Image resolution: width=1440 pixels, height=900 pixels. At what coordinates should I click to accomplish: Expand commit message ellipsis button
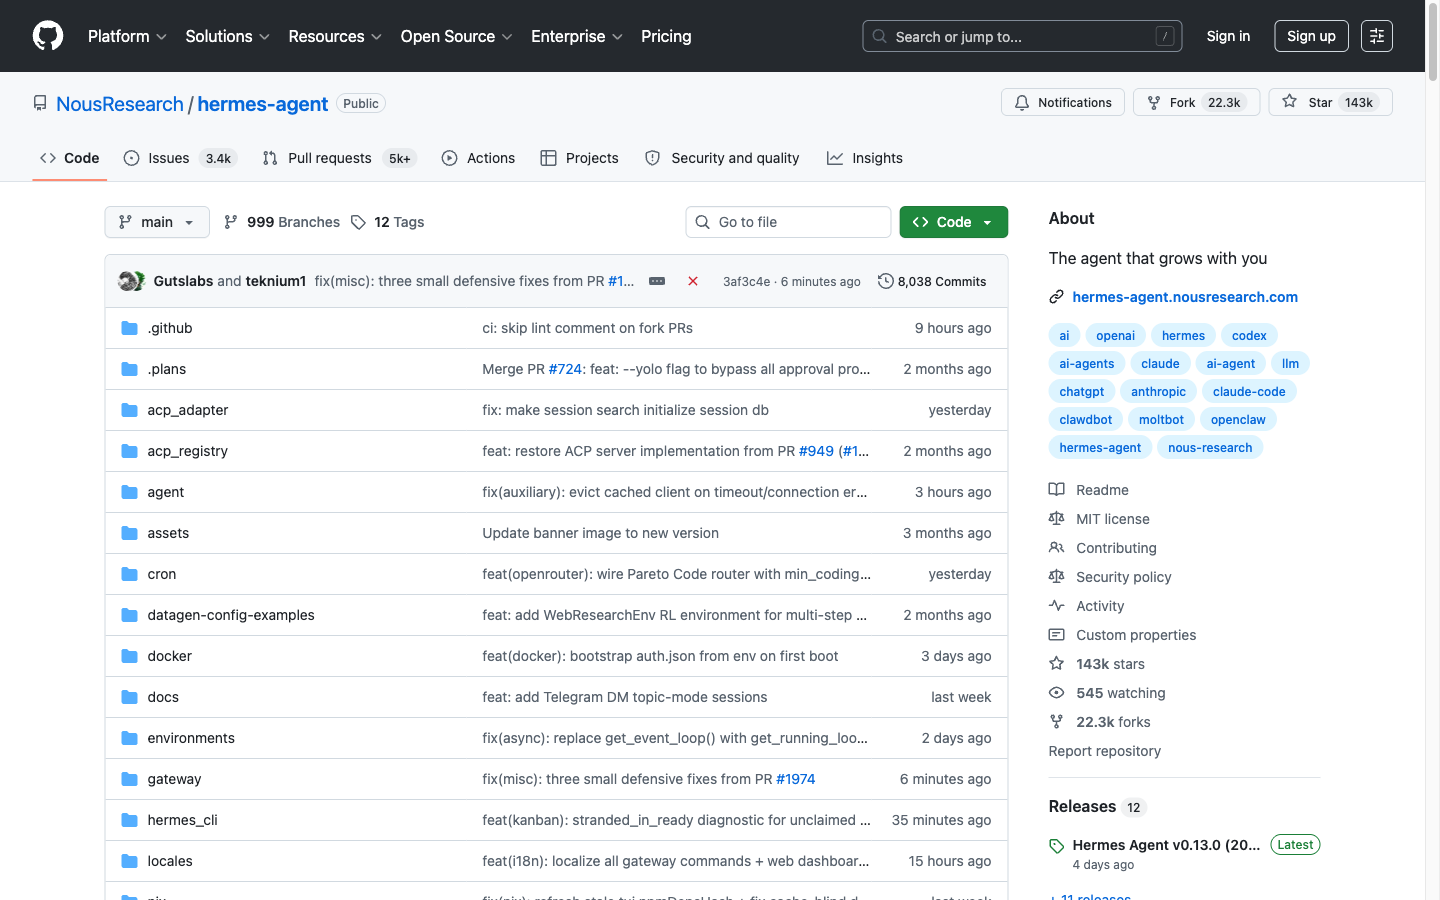(x=657, y=281)
